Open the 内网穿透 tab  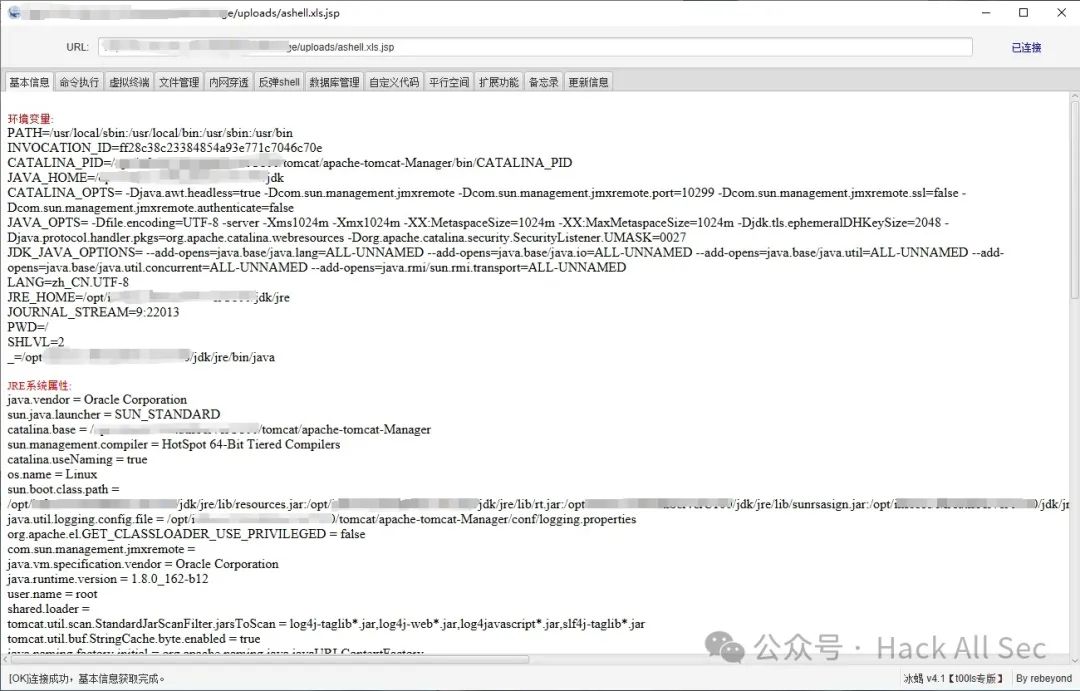click(x=229, y=82)
